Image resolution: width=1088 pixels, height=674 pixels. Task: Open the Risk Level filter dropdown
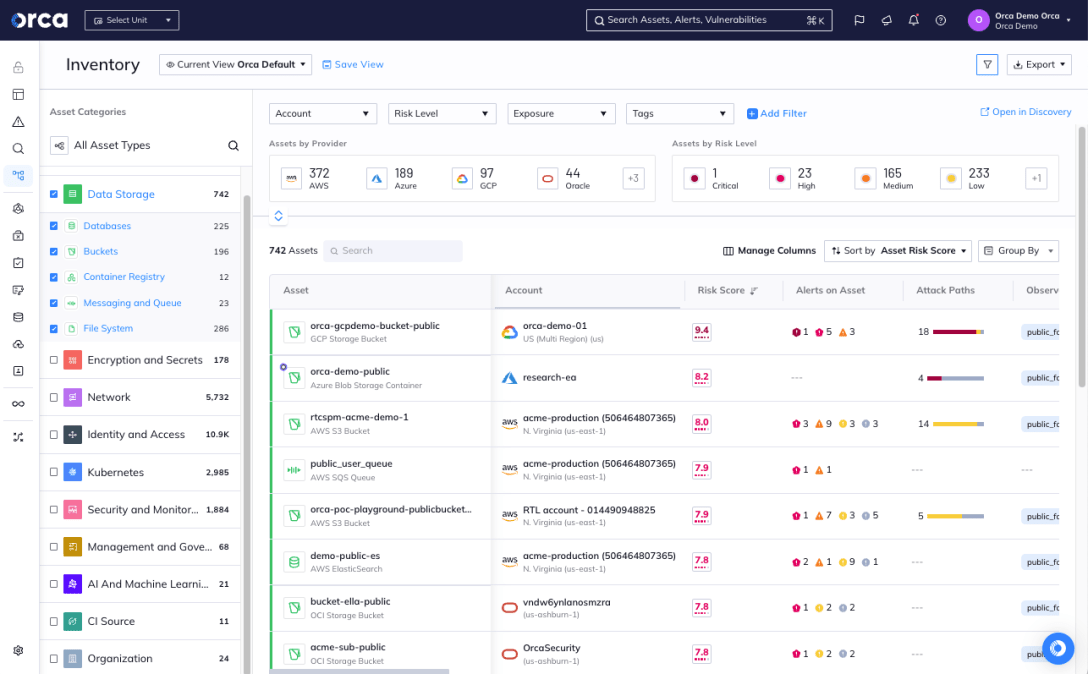442,114
